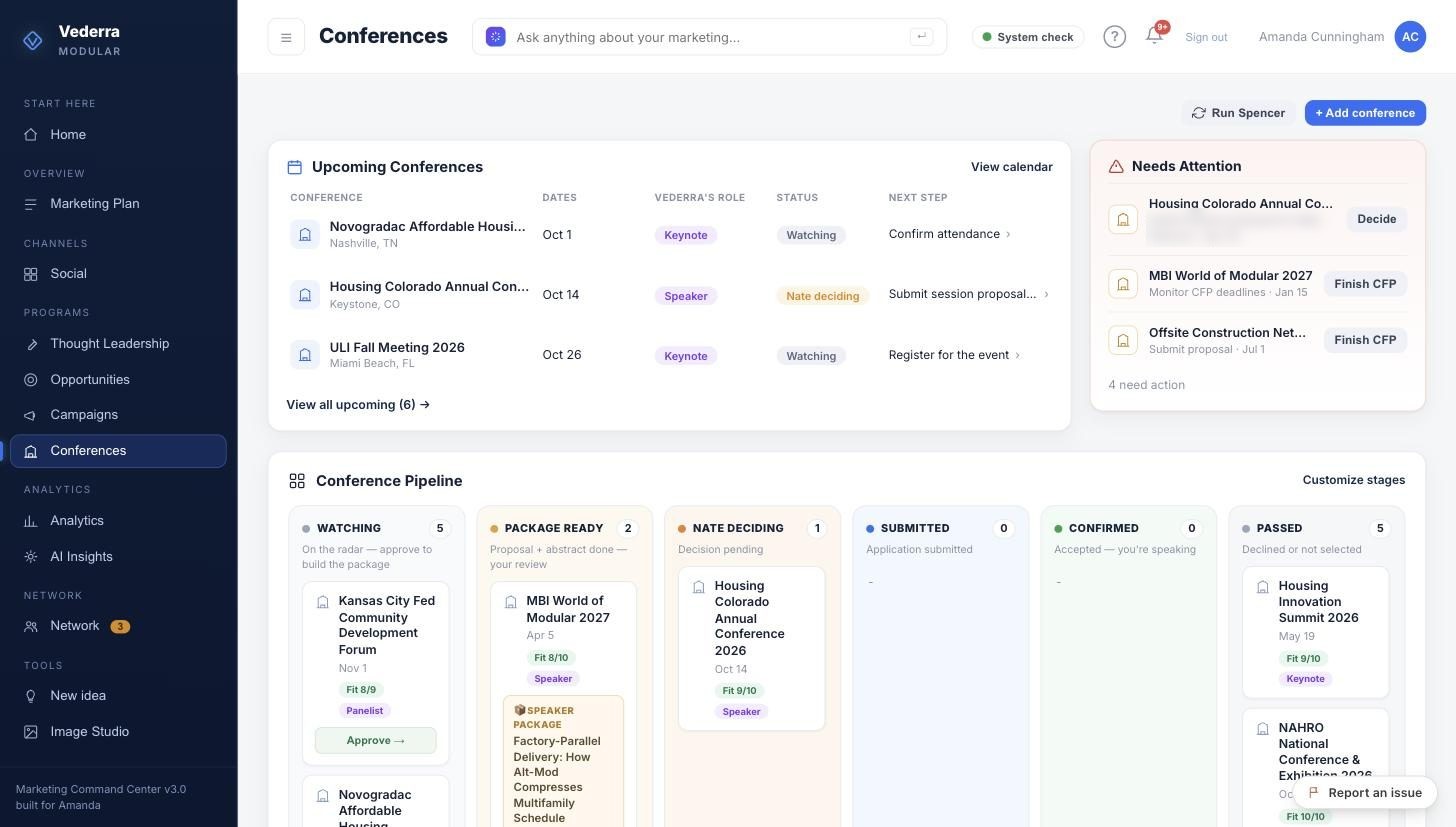Click the Upcoming Conferences calendar icon
Image resolution: width=1456 pixels, height=827 pixels.
(x=295, y=167)
